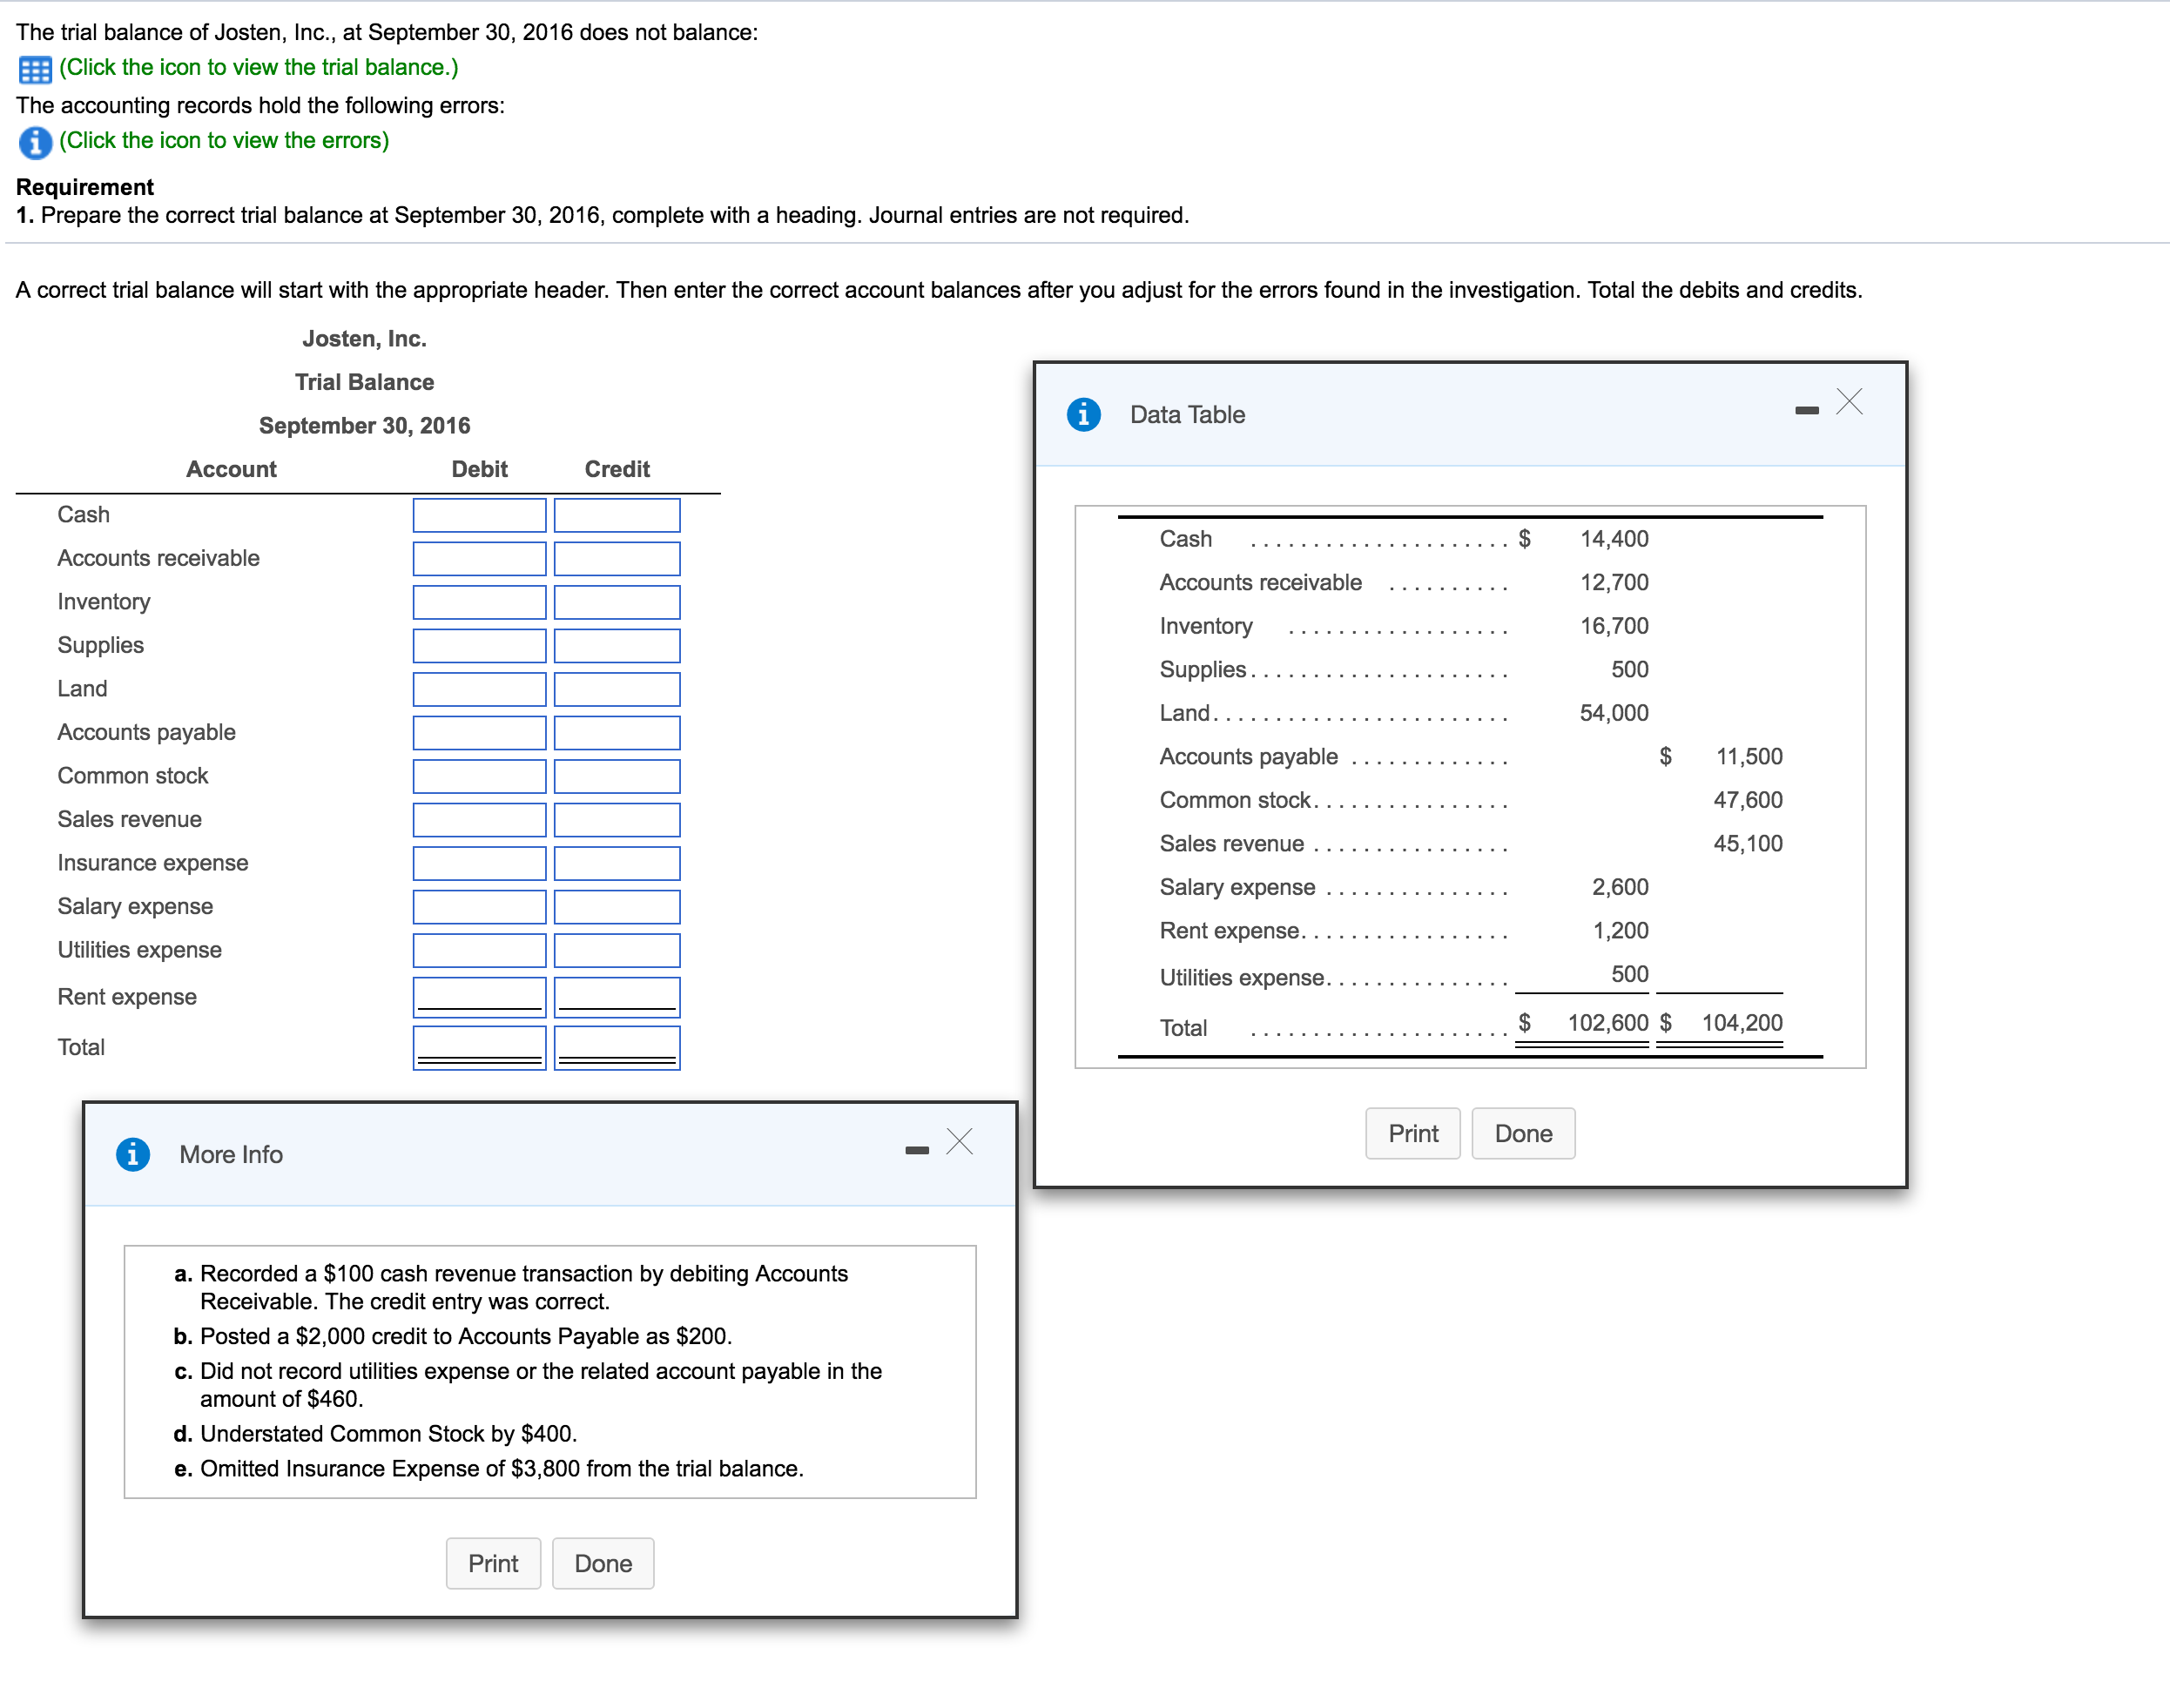This screenshot has width=2170, height=1708.
Task: Click the blue errors info icon
Action: (x=35, y=142)
